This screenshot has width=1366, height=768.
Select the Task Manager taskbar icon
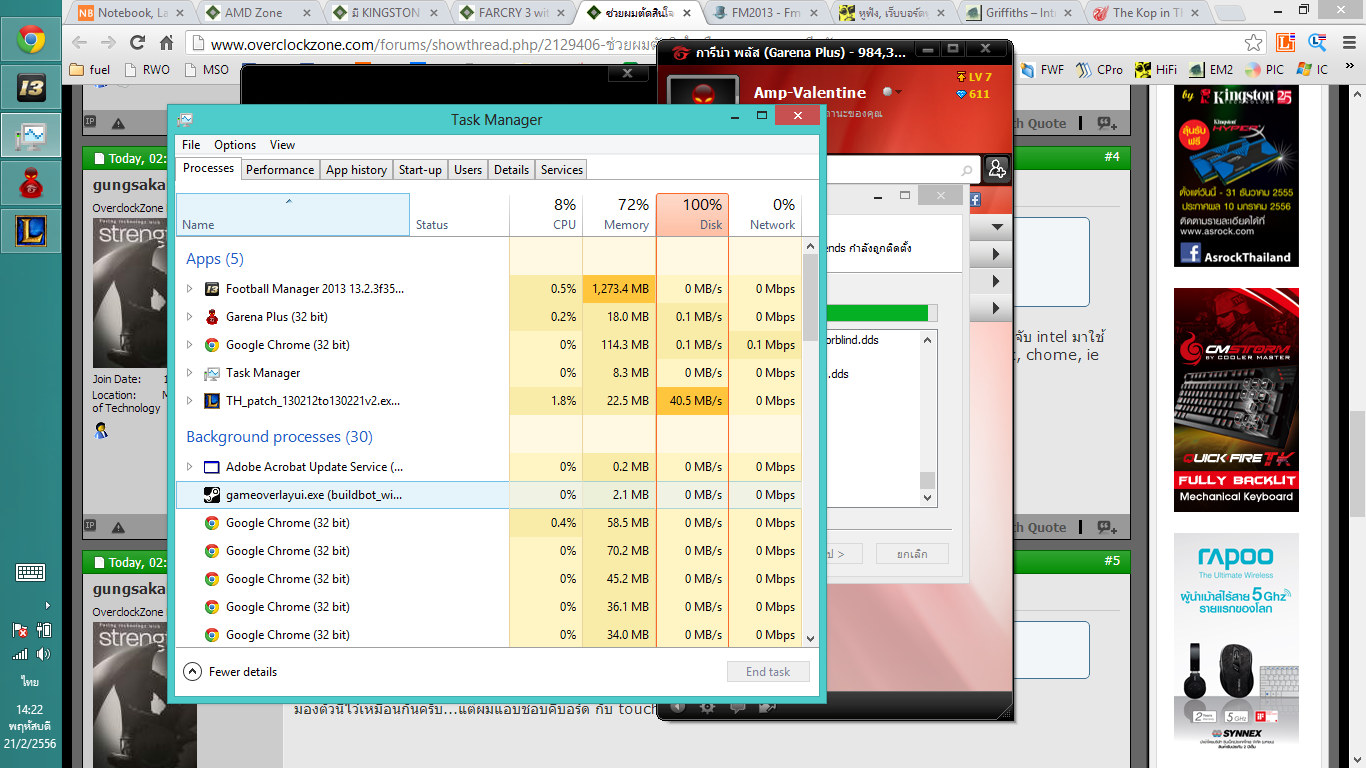click(31, 135)
